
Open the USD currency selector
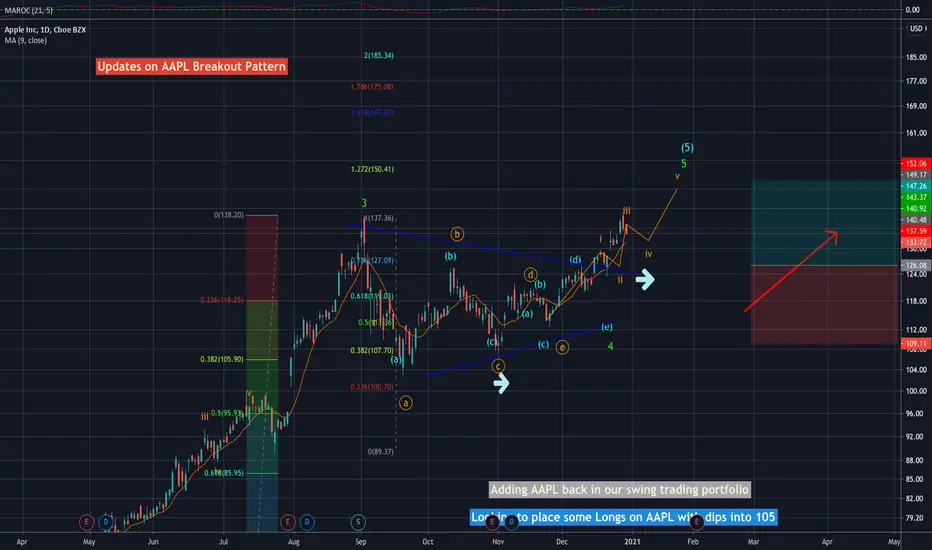click(x=916, y=29)
